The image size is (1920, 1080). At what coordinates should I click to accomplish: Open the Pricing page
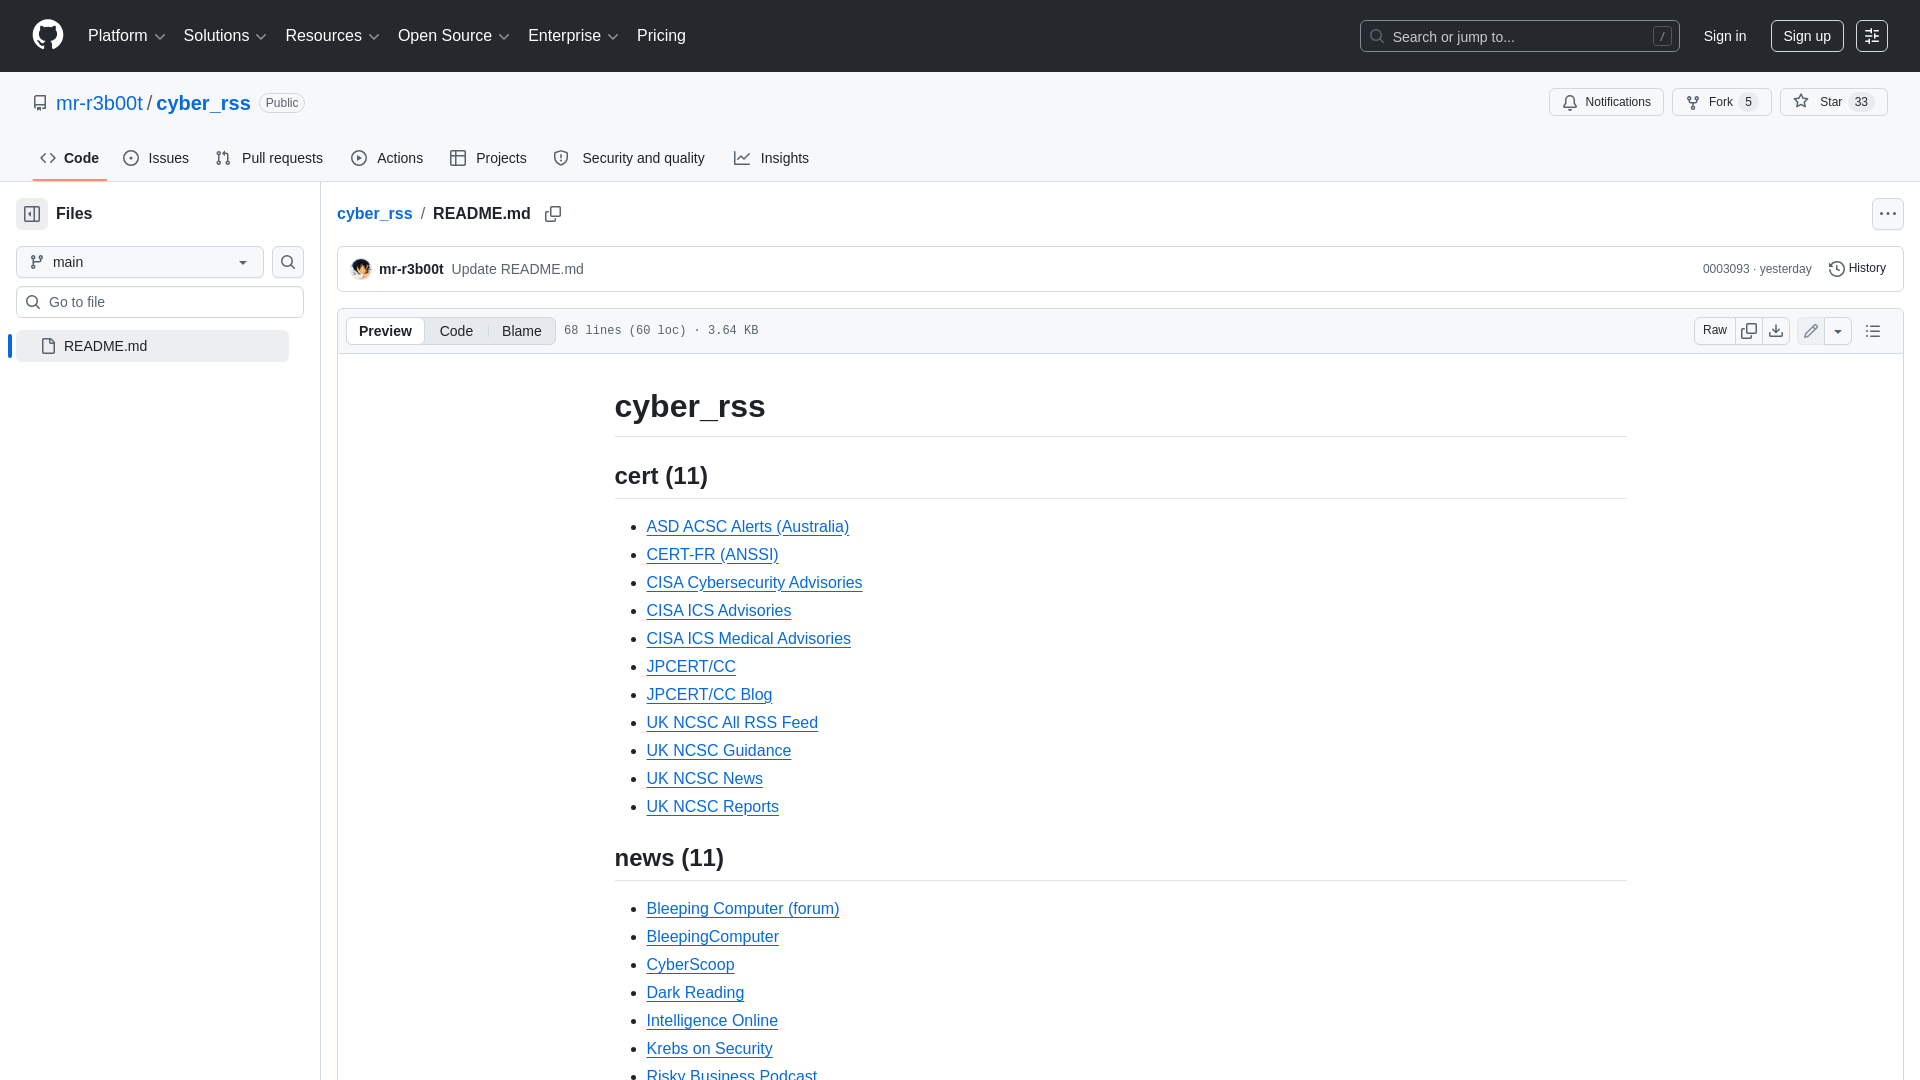[x=661, y=36]
